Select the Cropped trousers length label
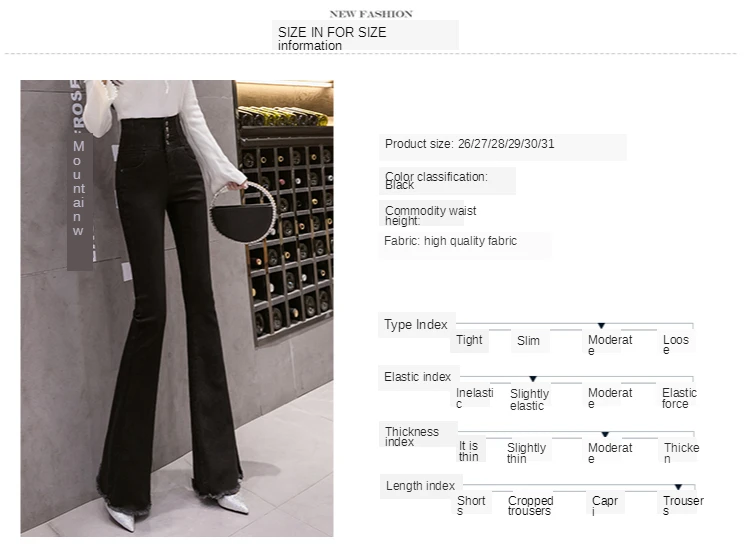 click(x=531, y=505)
